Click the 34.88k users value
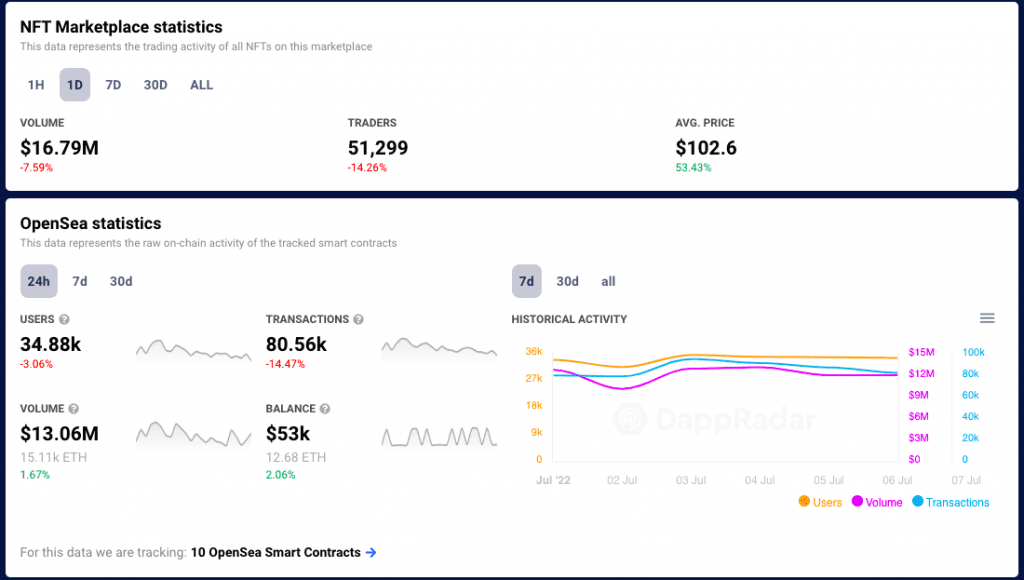Viewport: 1024px width, 580px height. [50, 344]
